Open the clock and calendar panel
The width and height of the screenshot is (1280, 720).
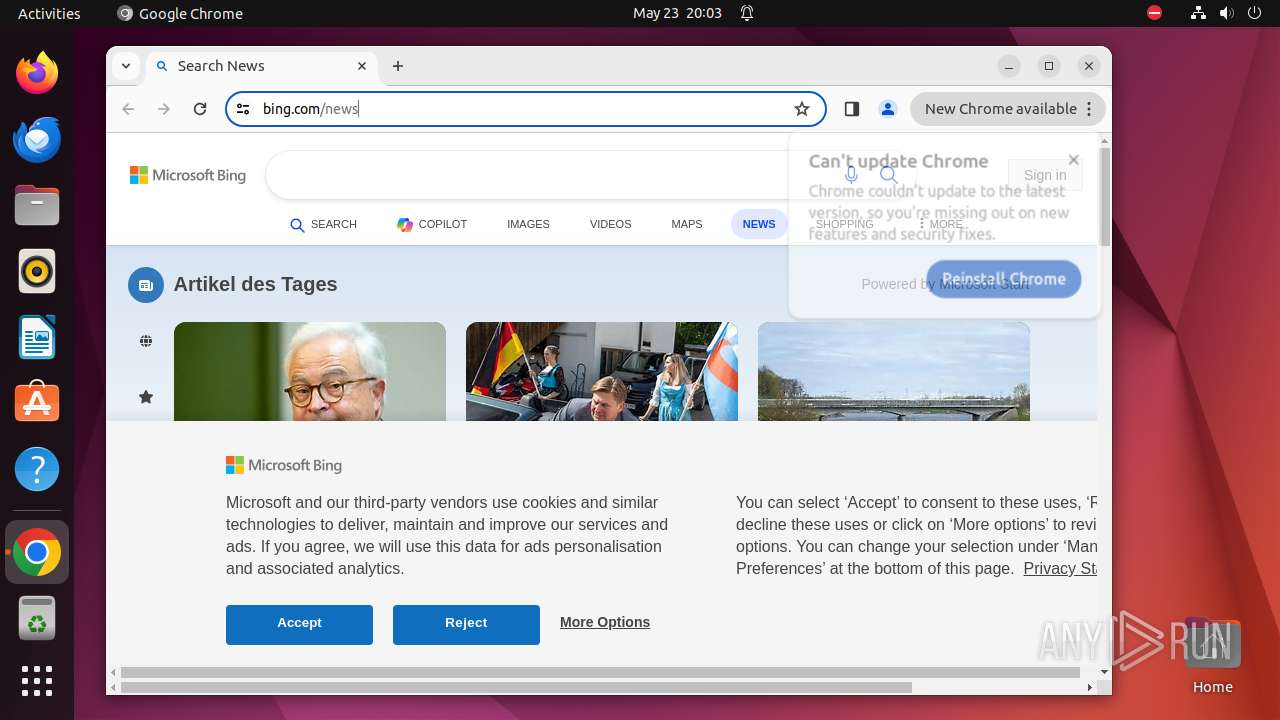click(677, 13)
